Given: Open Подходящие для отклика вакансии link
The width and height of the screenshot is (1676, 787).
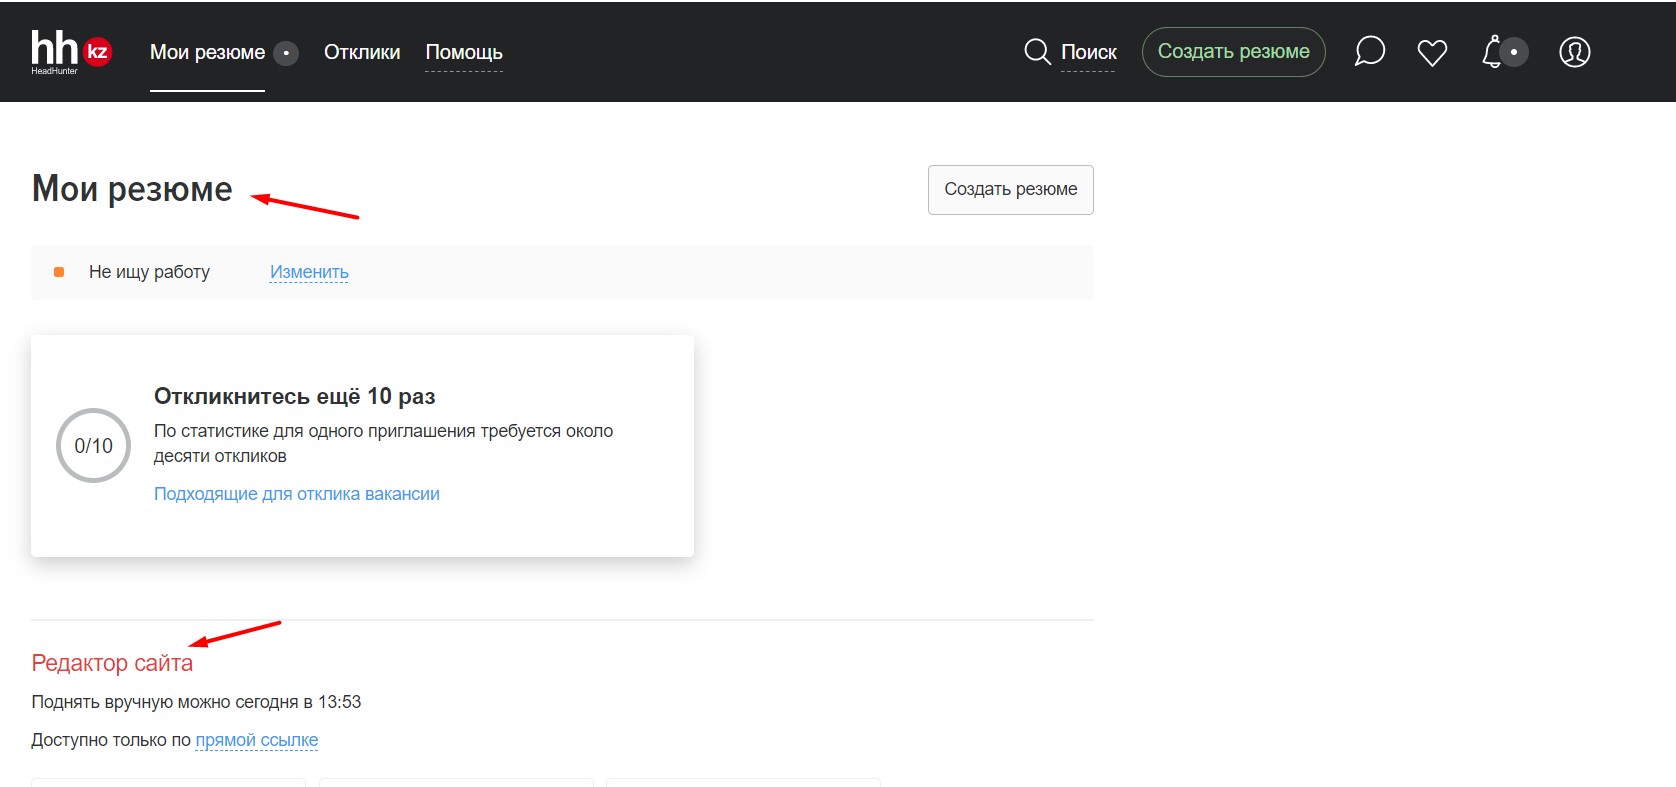Looking at the screenshot, I should coord(297,494).
